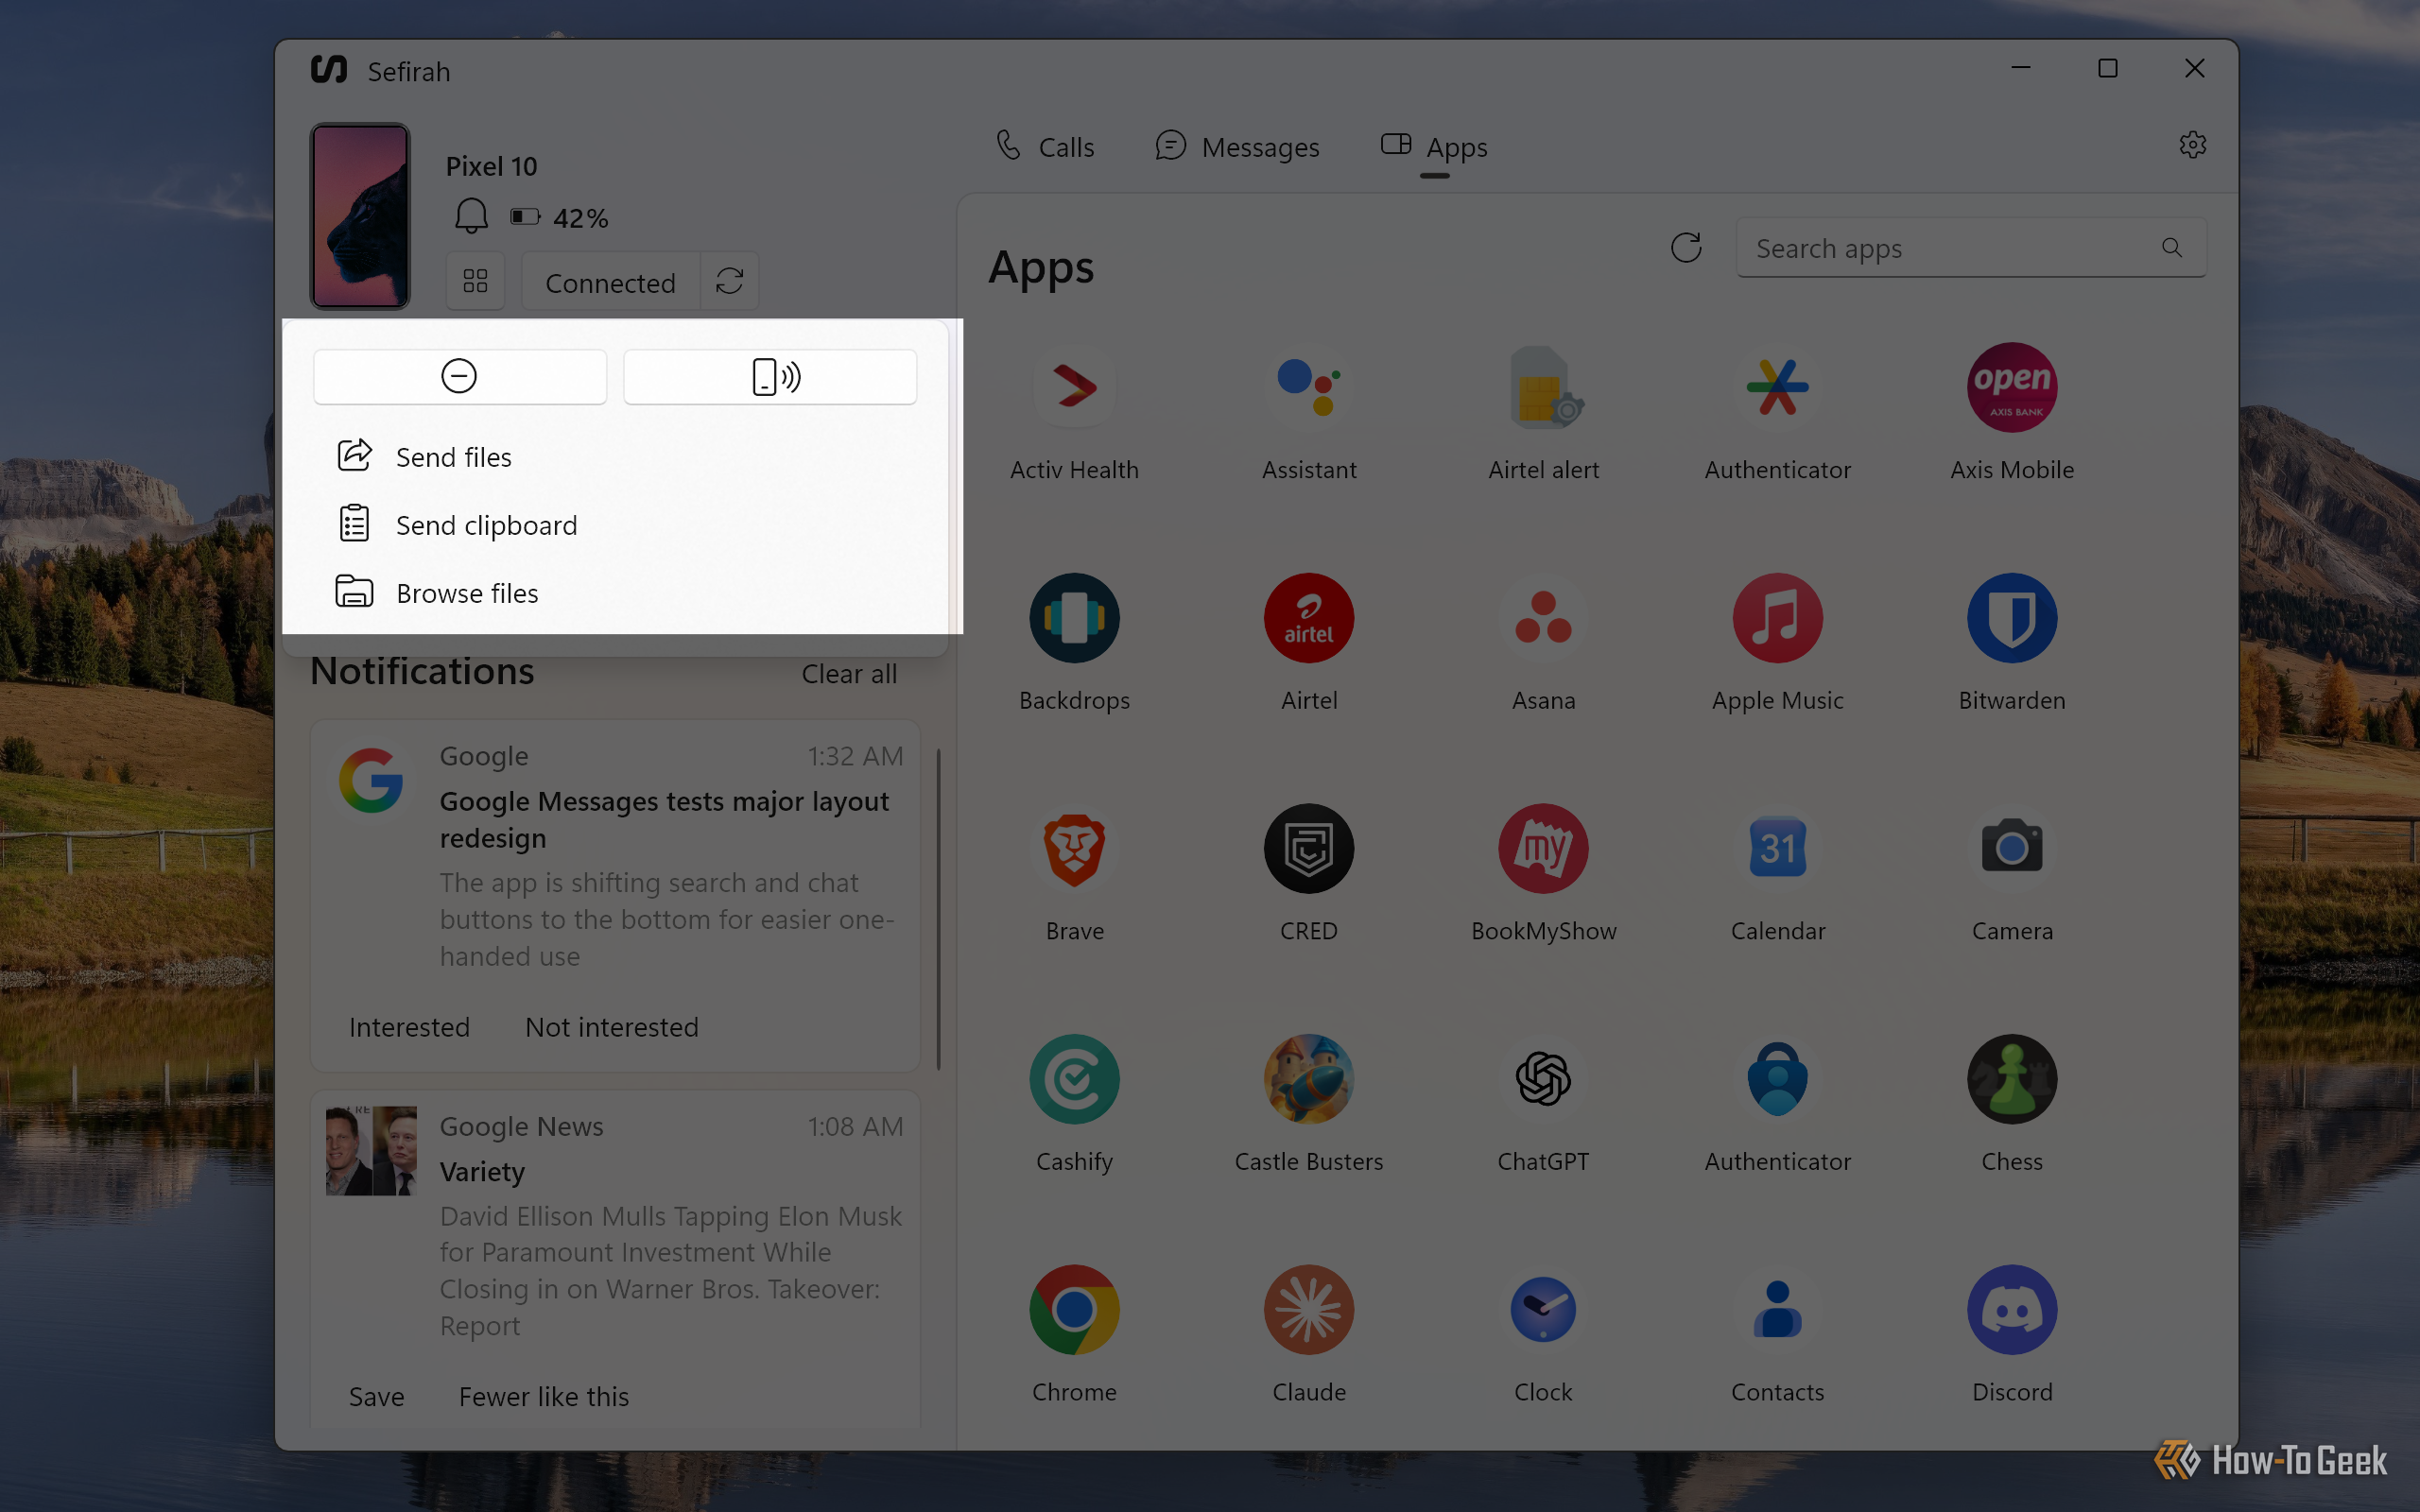Launch Apple Music app
The height and width of the screenshot is (1512, 2420).
click(1777, 643)
